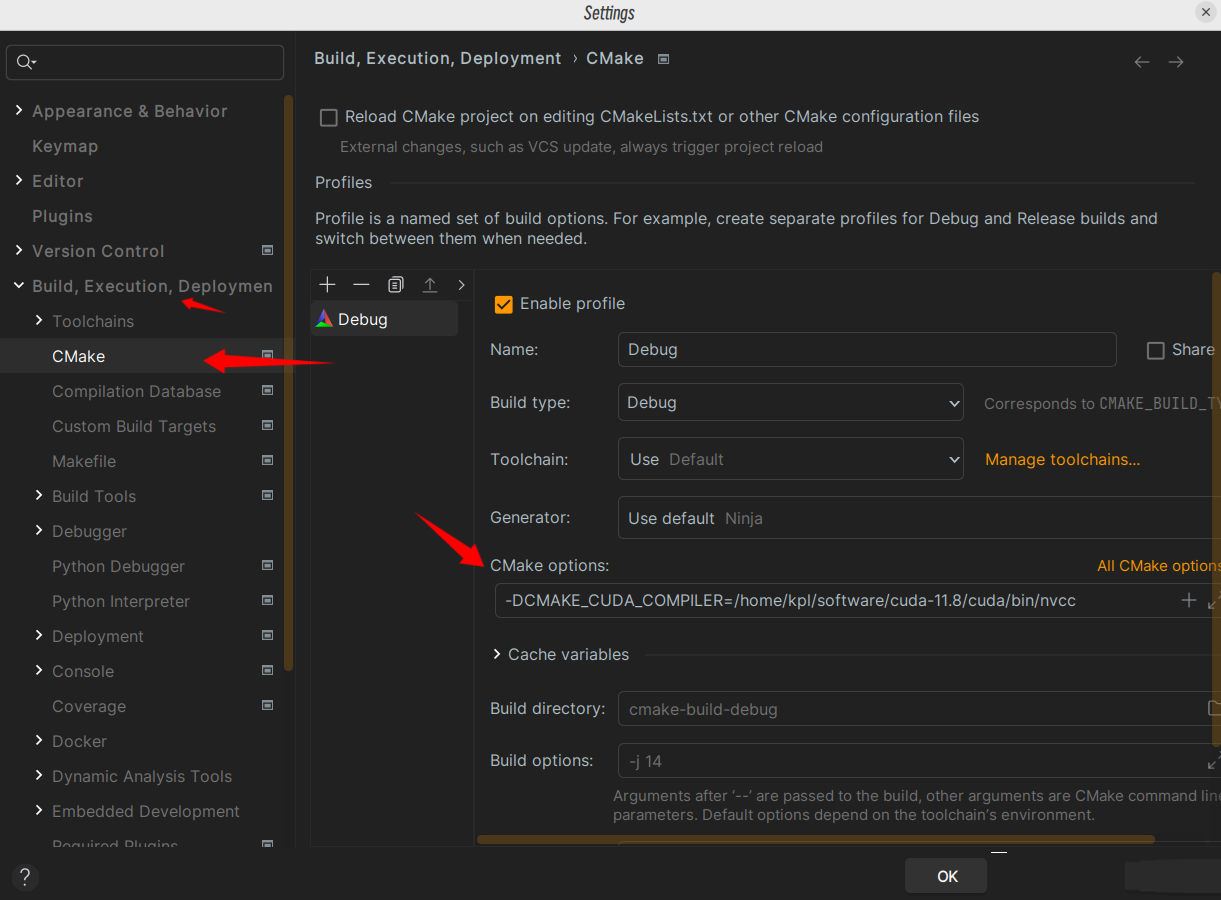The image size is (1221, 900).
Task: Click the profile panel vertical scrollbar
Action: point(1216,508)
